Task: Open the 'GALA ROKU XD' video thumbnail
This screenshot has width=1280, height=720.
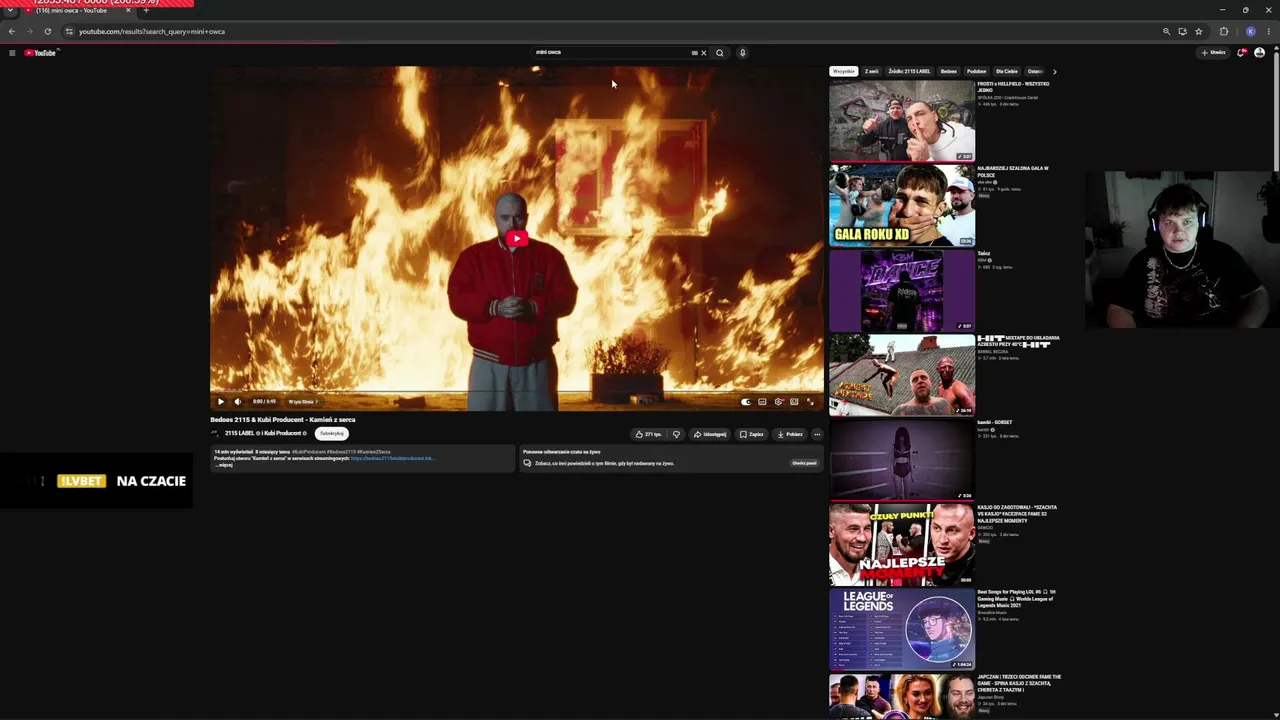Action: pyautogui.click(x=902, y=206)
